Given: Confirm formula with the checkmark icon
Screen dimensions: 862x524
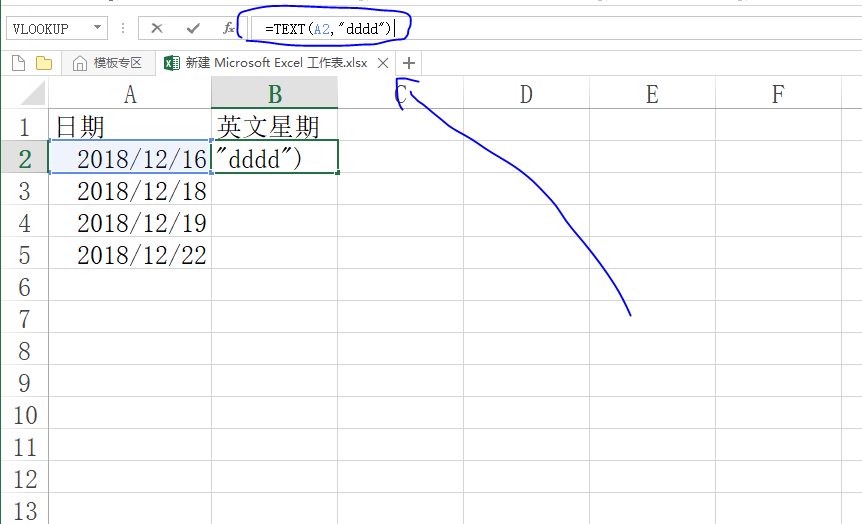Looking at the screenshot, I should (193, 28).
